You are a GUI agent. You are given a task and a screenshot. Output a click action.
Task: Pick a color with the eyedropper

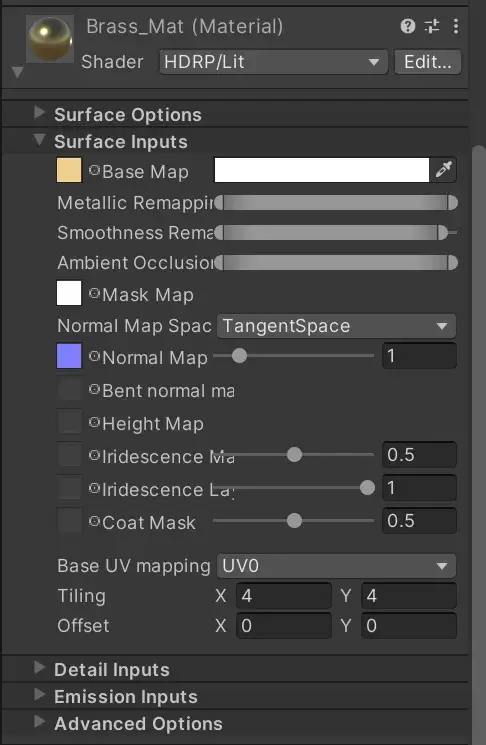point(443,170)
